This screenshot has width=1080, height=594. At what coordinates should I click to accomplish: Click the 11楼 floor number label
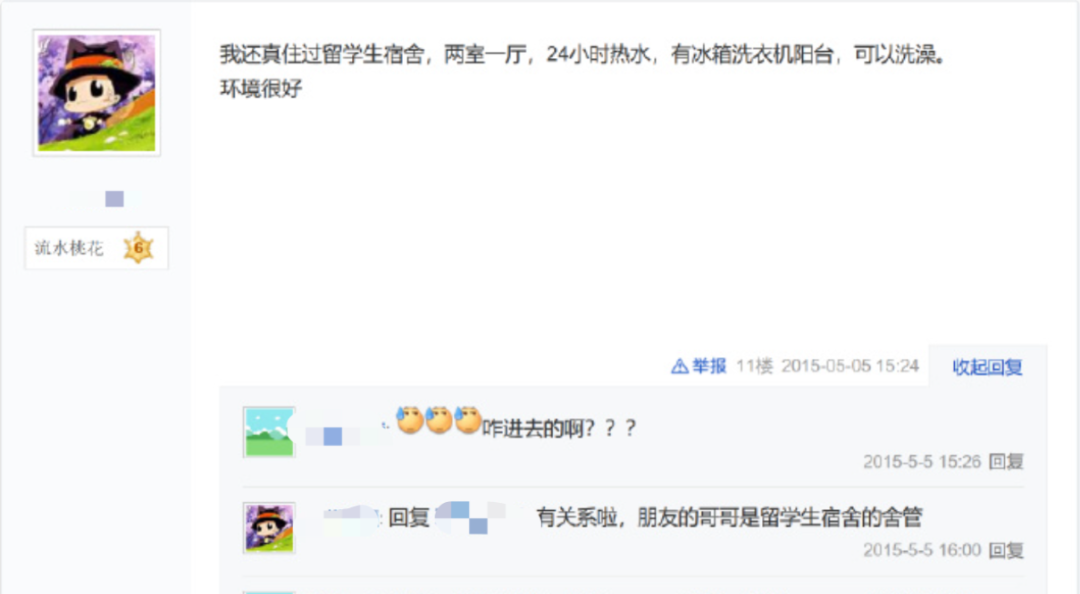(x=754, y=366)
